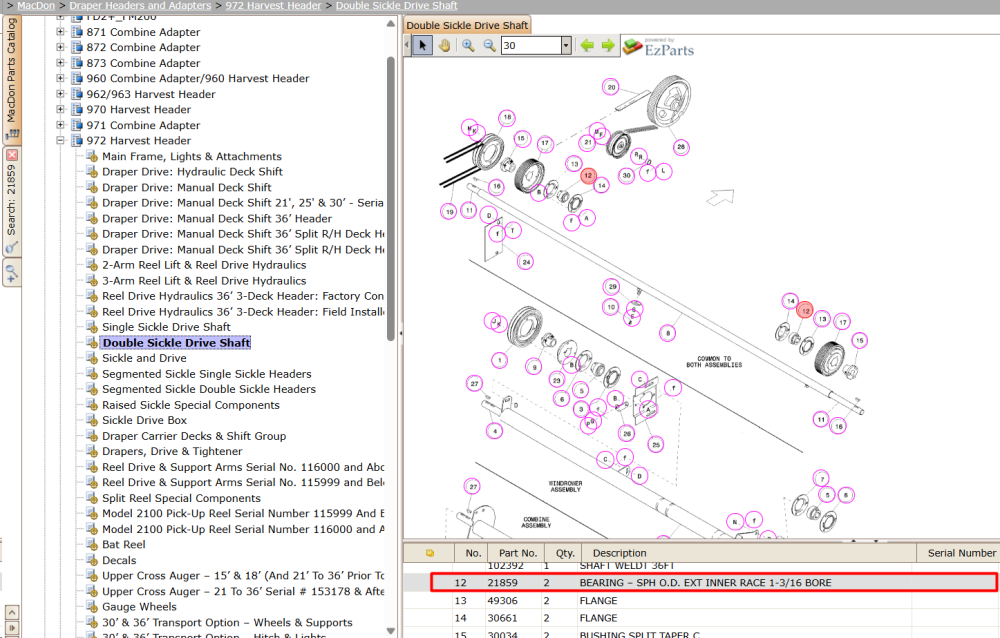The image size is (1000, 638).
Task: Open Draper Drive: Hydraulic Deck Shift
Action: pyautogui.click(x=192, y=172)
